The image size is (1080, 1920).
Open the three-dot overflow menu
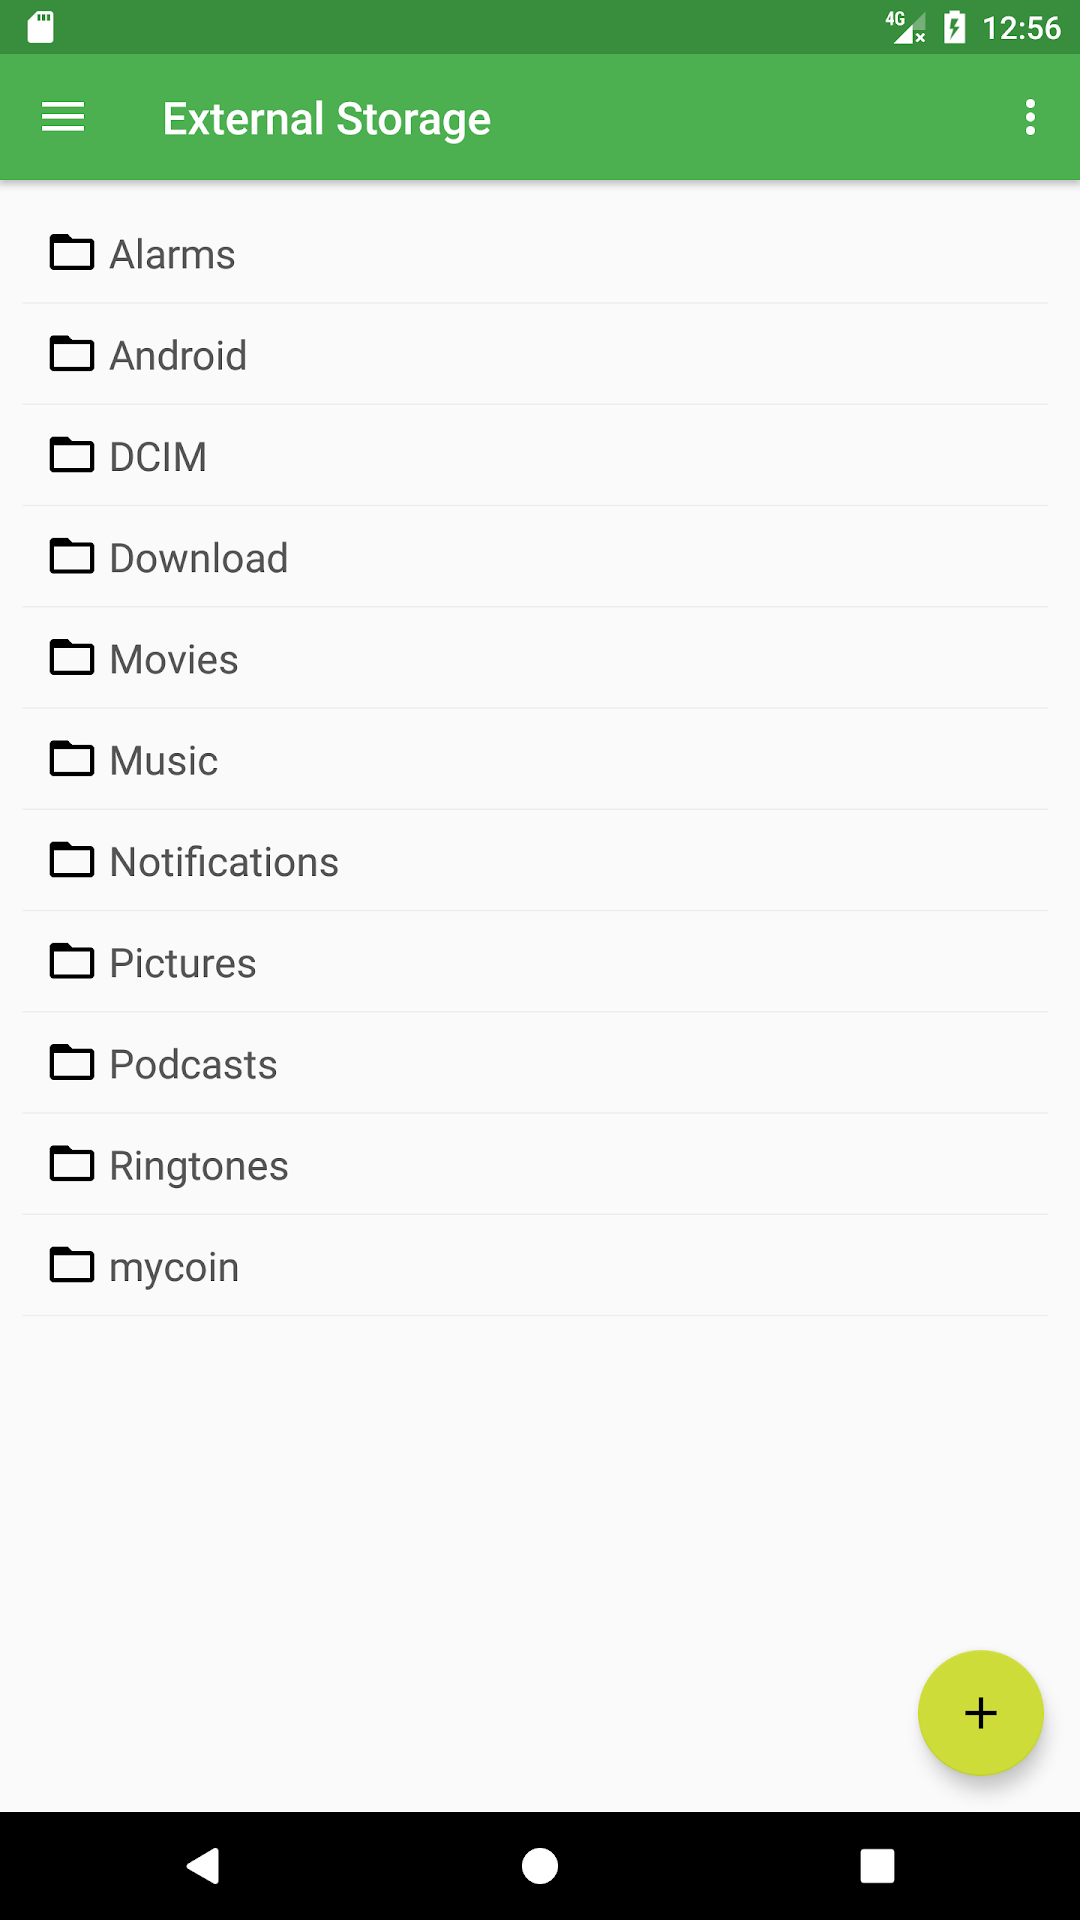pos(1030,117)
